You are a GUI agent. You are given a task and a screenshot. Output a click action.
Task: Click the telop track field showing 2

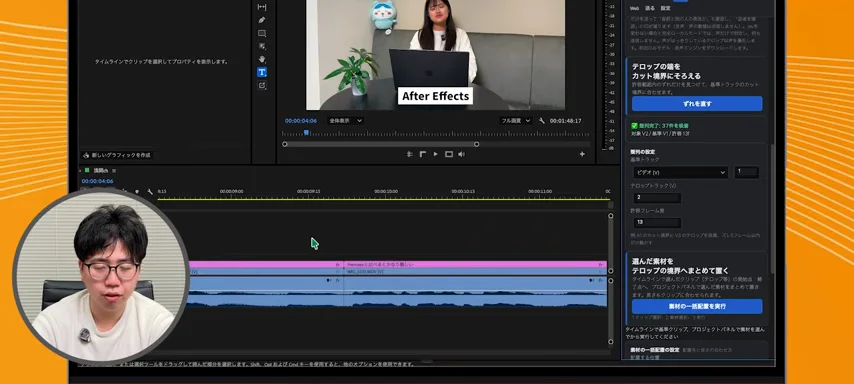coord(657,198)
